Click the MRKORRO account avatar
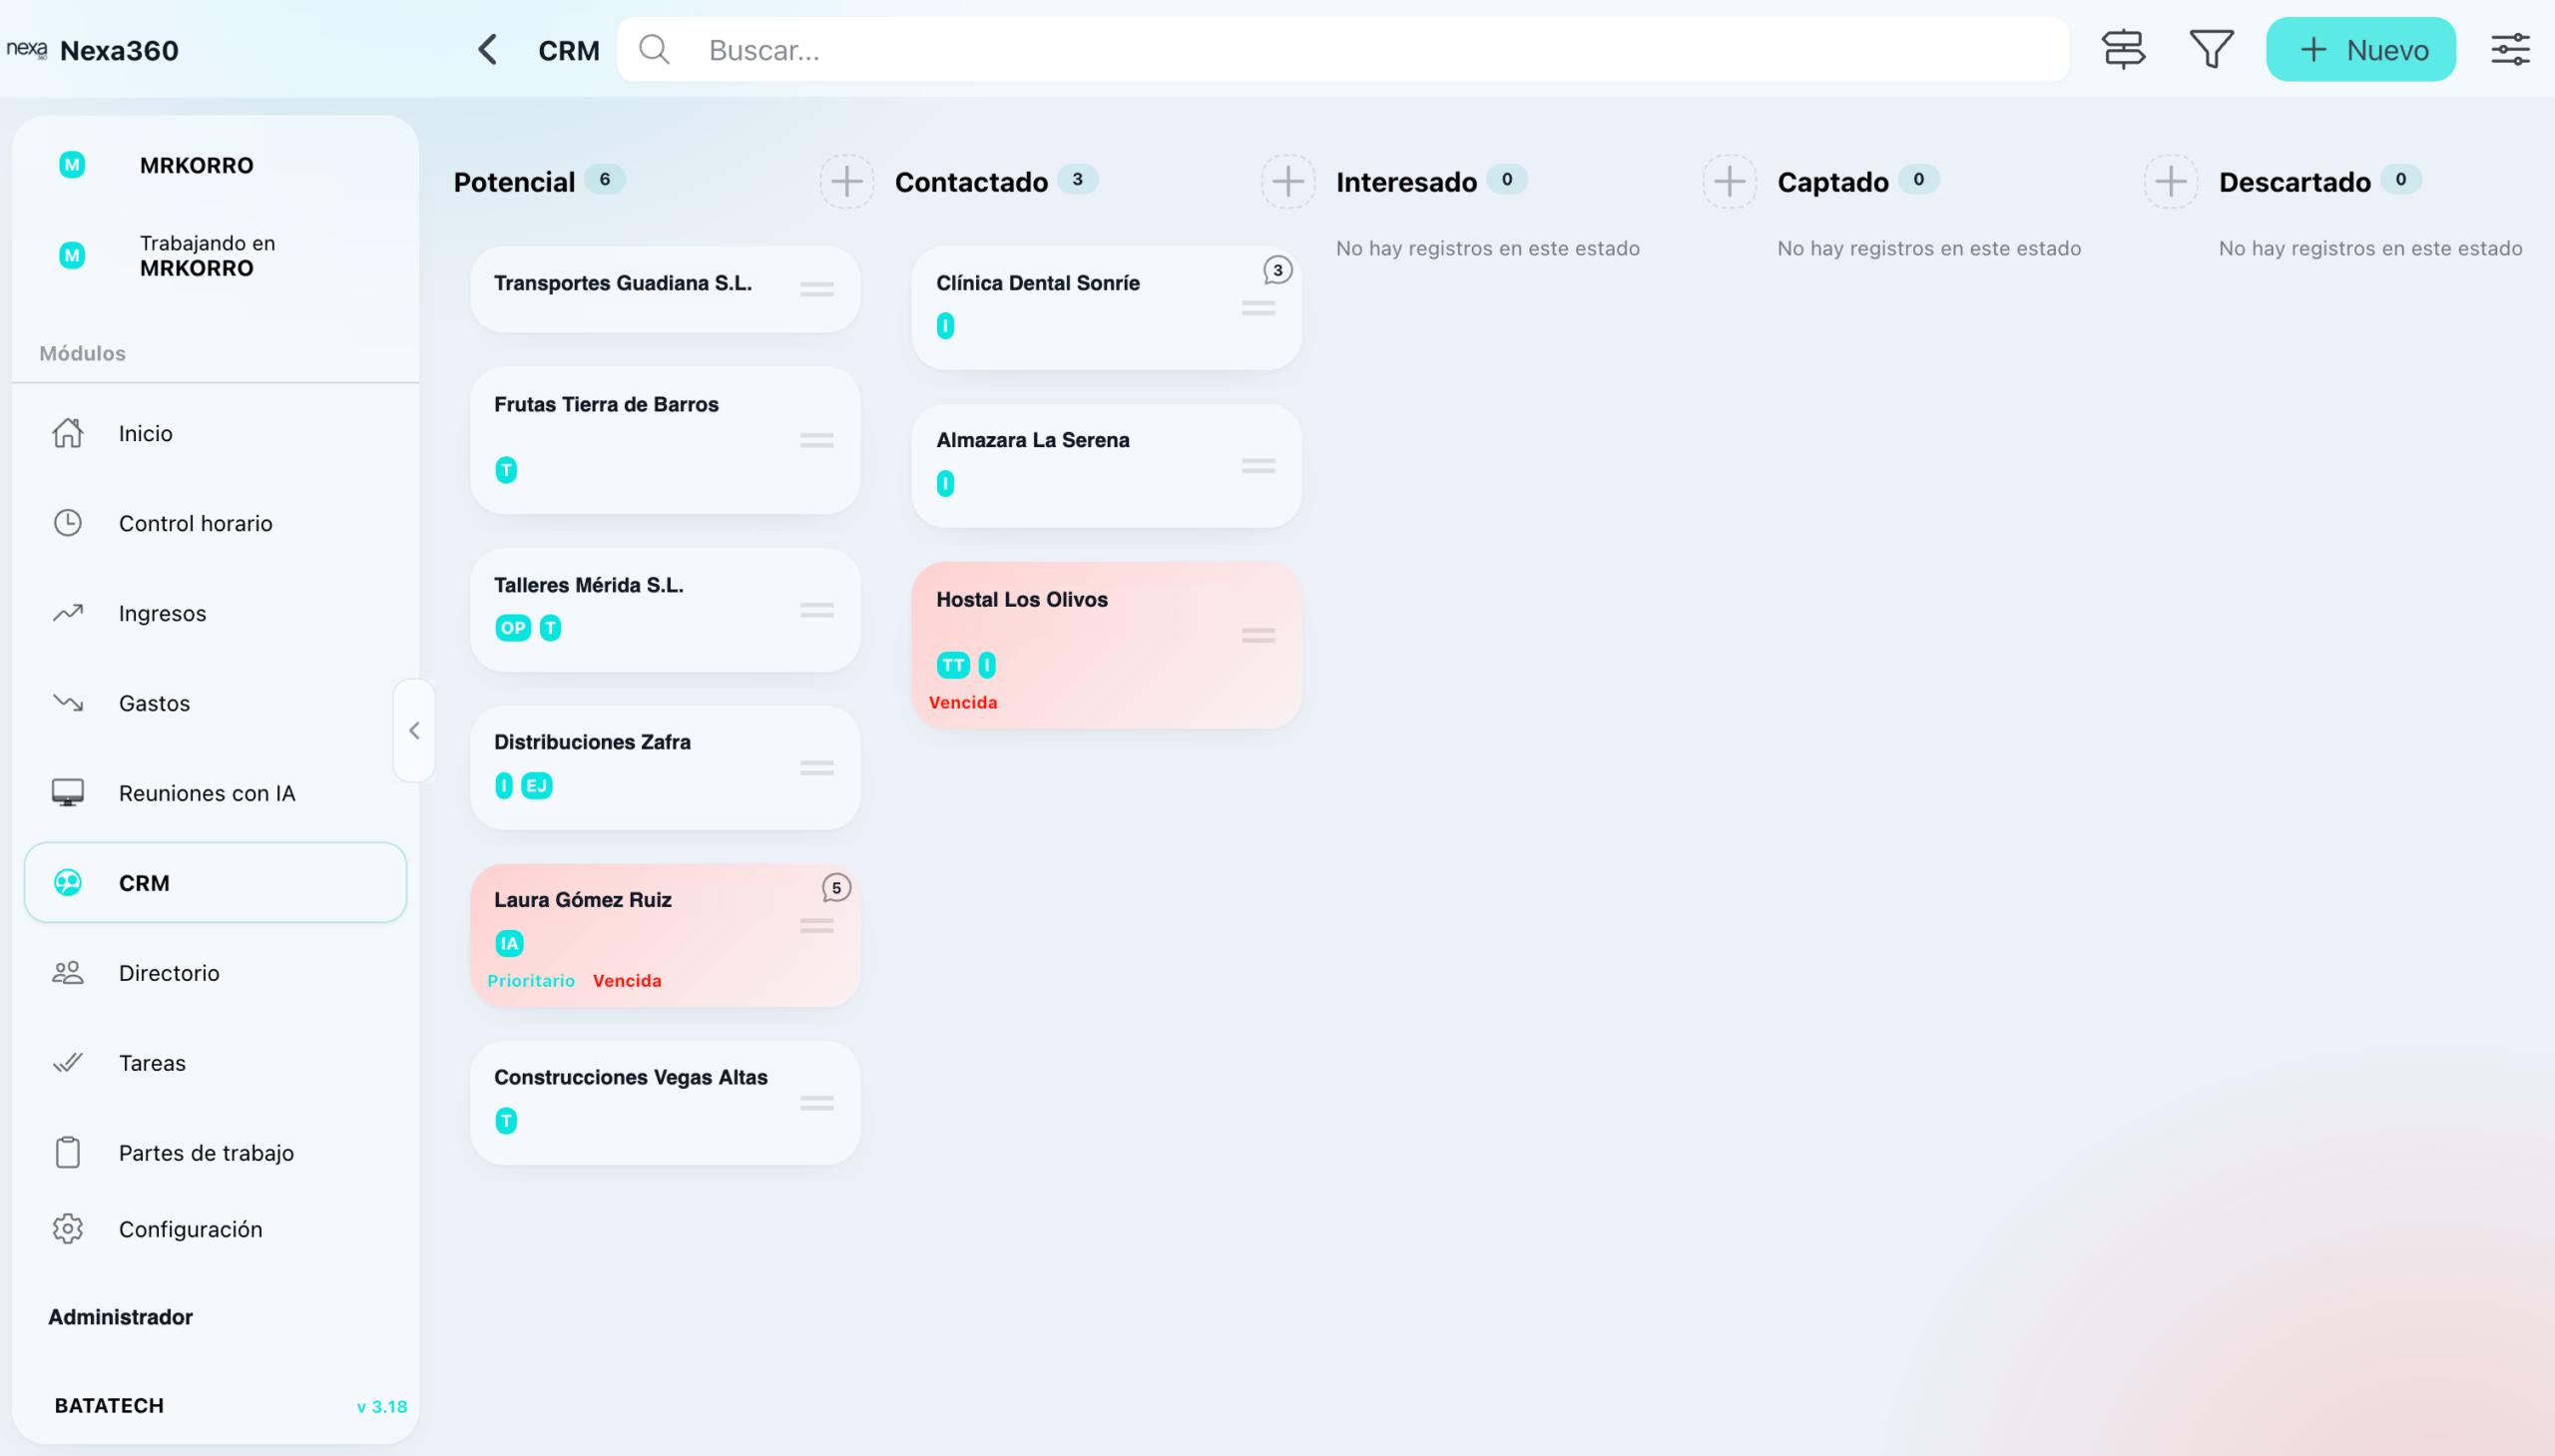This screenshot has height=1456, width=2555. pyautogui.click(x=72, y=165)
